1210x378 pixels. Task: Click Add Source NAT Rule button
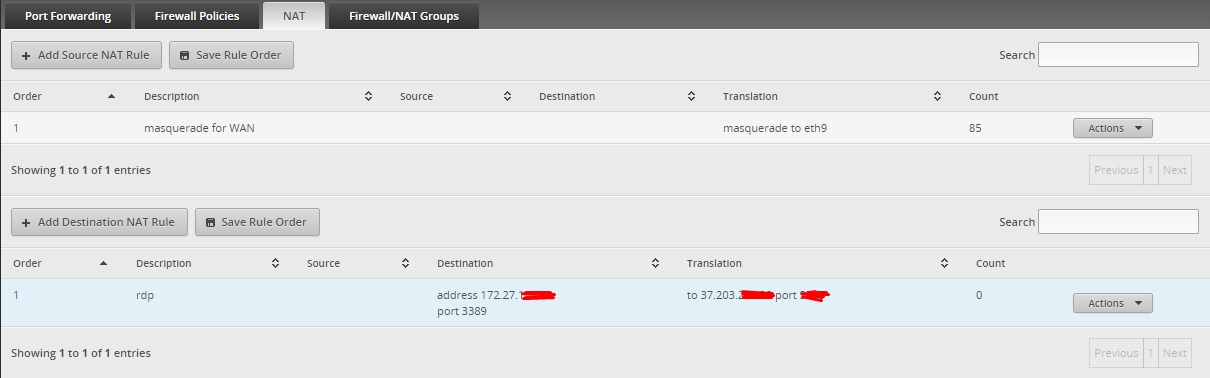click(x=86, y=55)
